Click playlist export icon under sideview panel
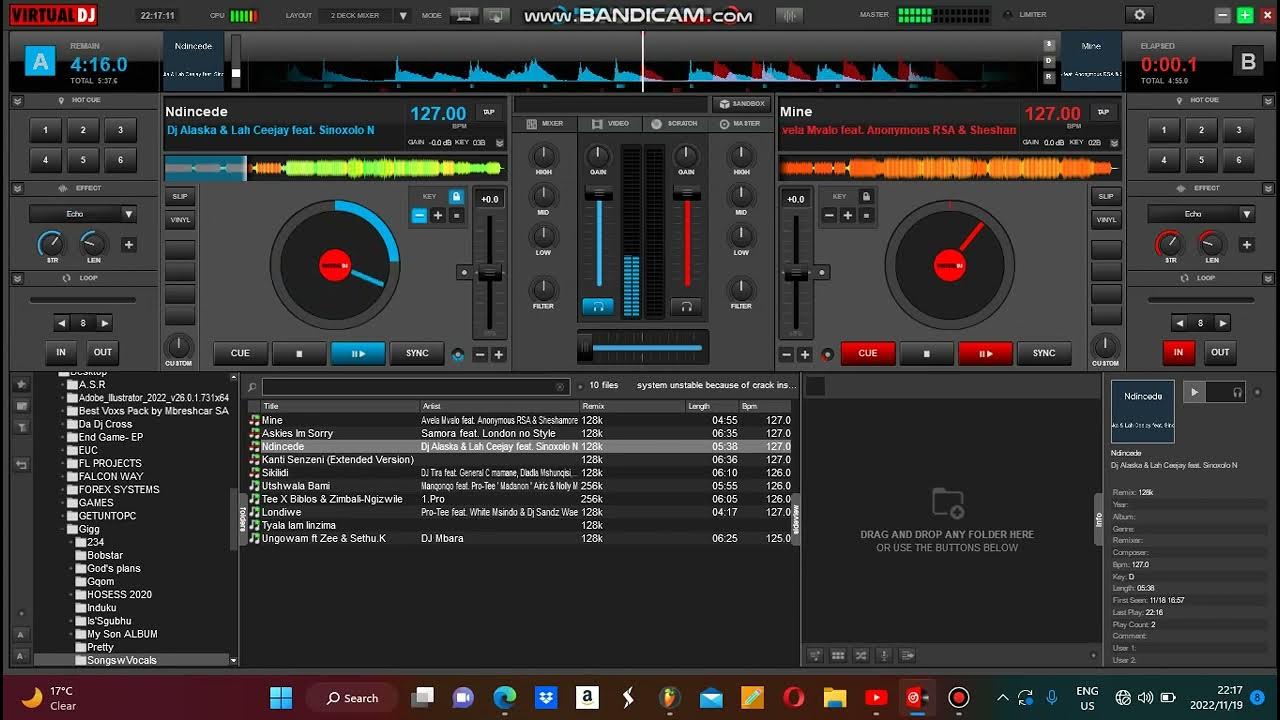This screenshot has width=1280, height=720. pyautogui.click(x=907, y=655)
